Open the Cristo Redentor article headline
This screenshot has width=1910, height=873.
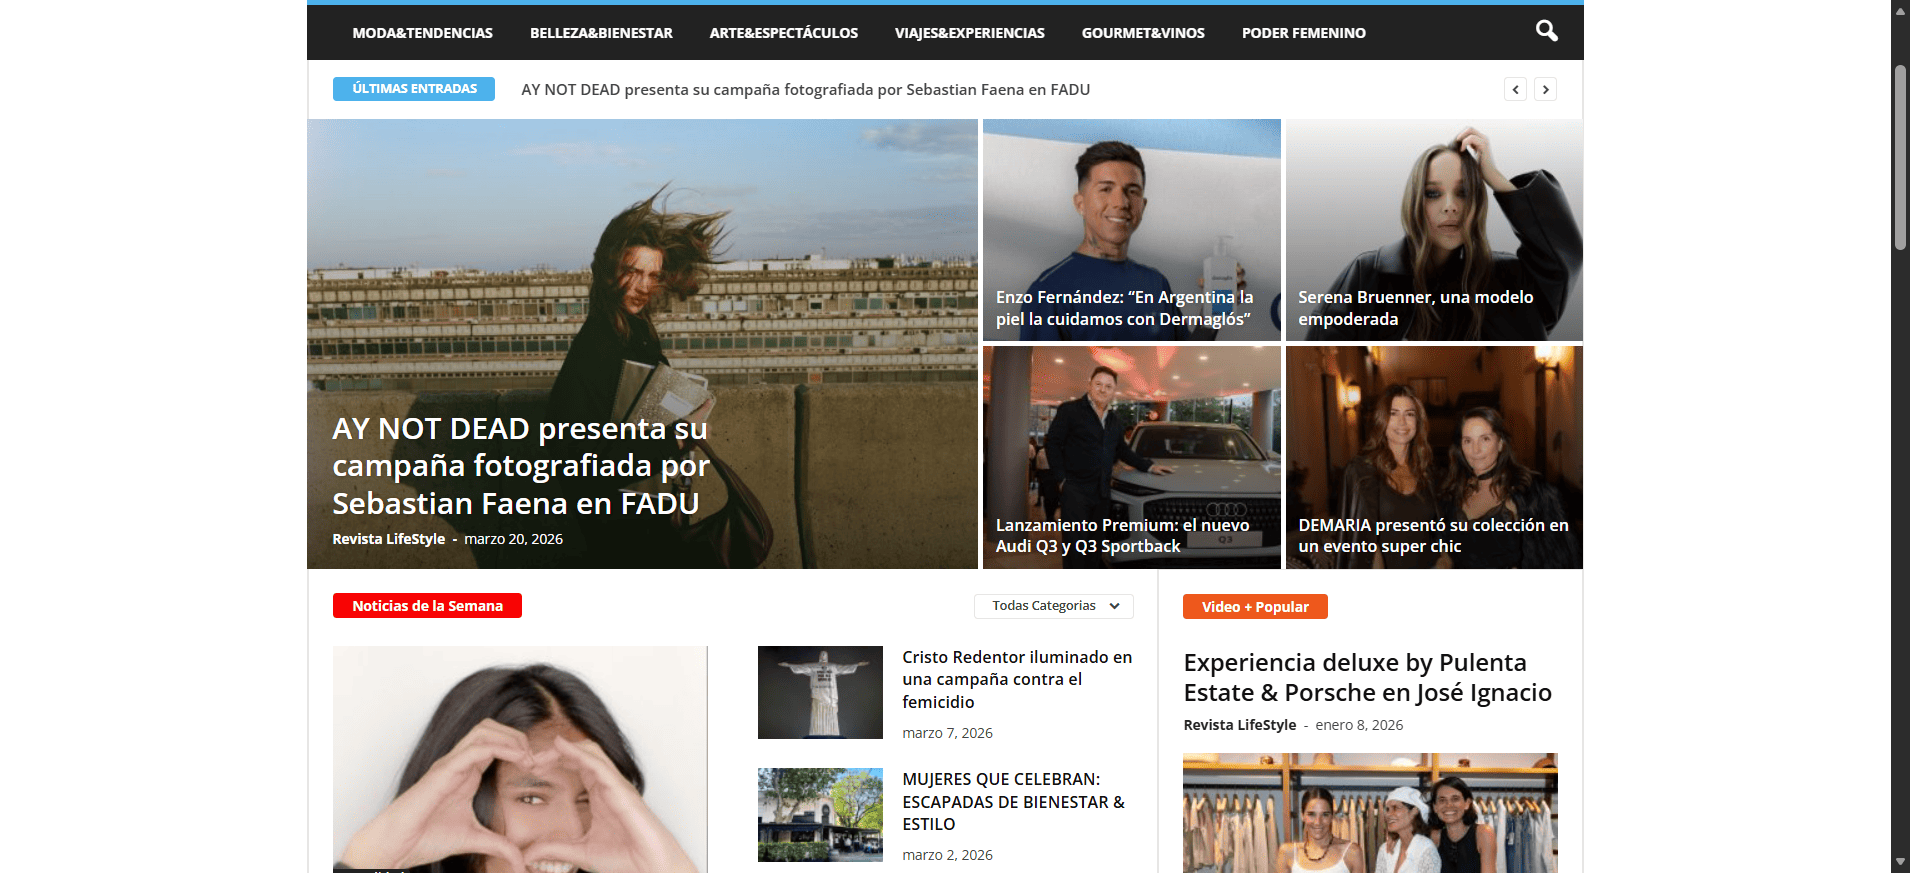1016,679
